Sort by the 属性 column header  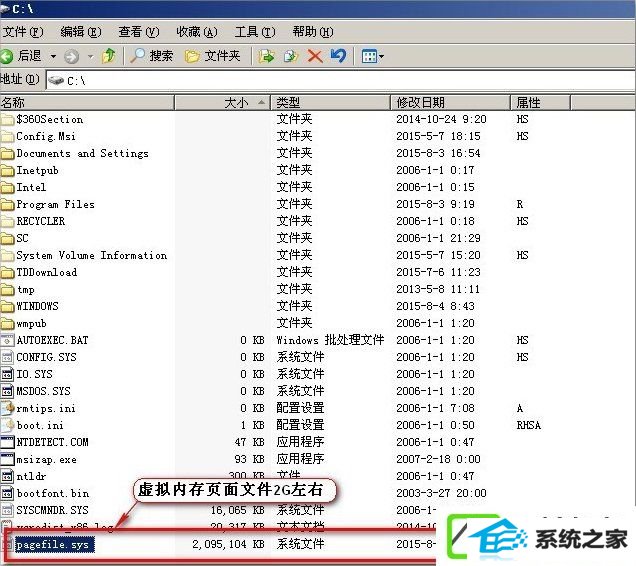[x=540, y=103]
